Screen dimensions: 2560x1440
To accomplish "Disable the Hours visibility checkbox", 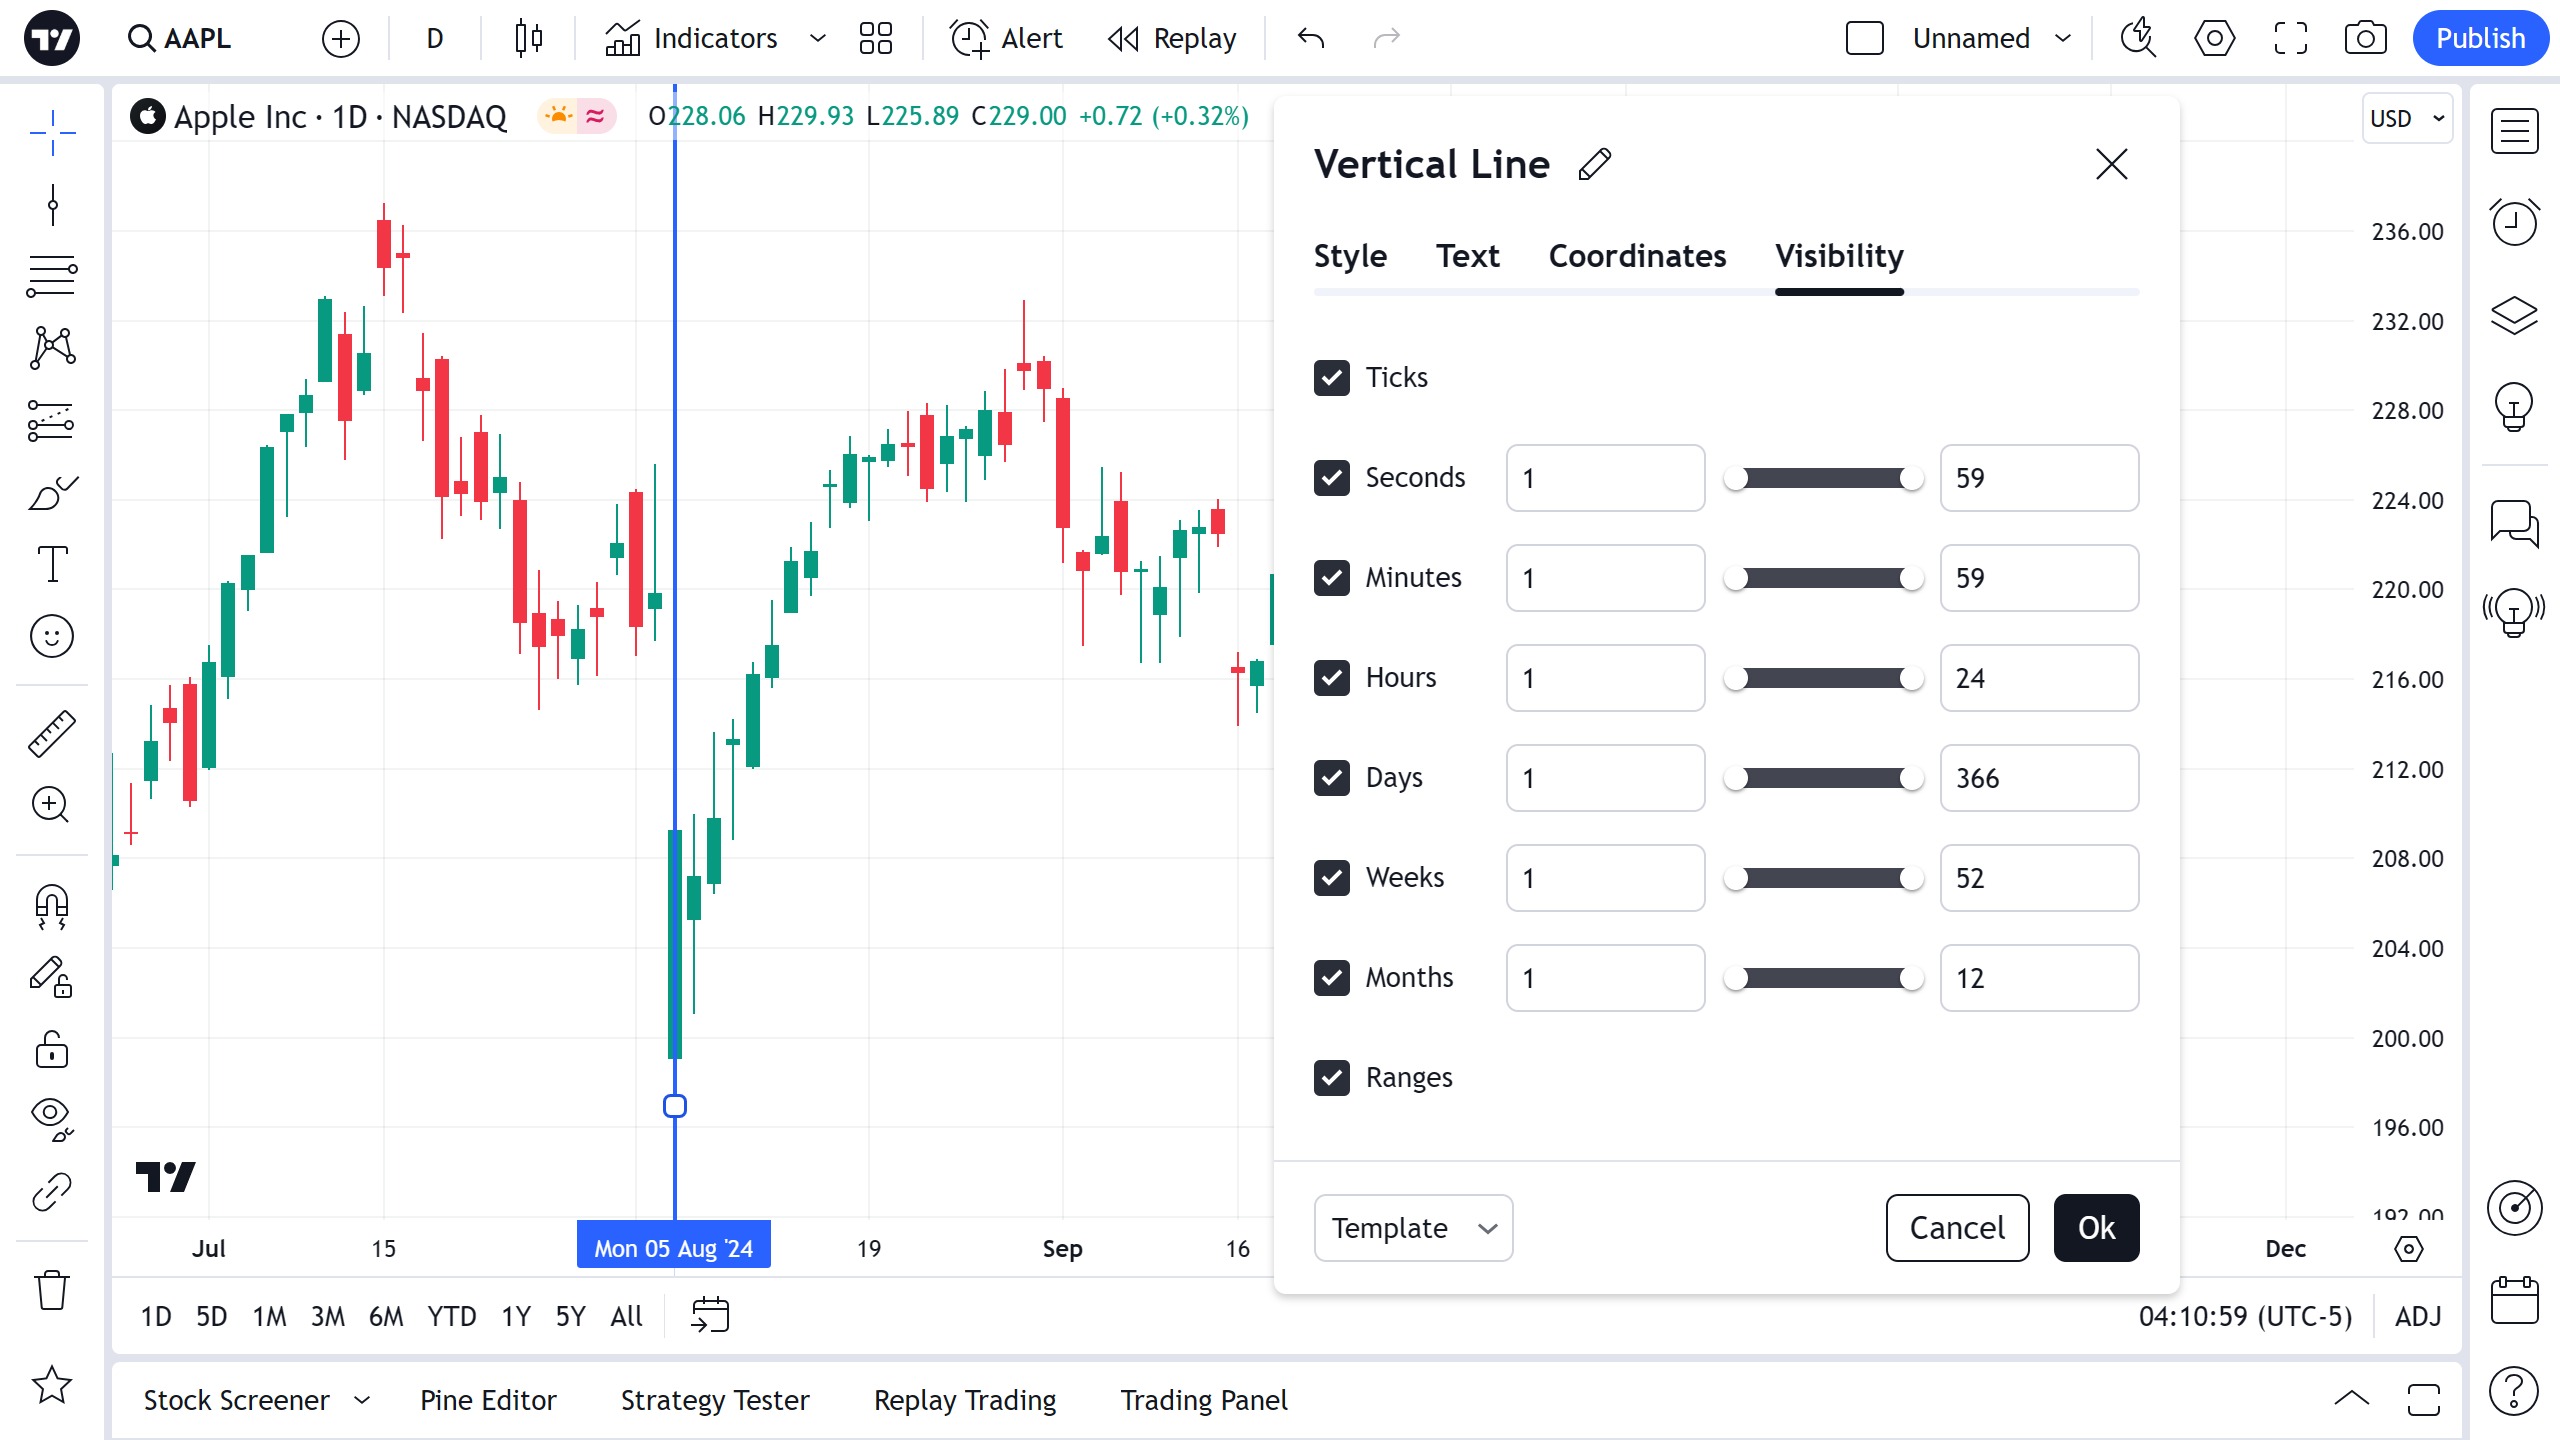I will pos(1332,678).
